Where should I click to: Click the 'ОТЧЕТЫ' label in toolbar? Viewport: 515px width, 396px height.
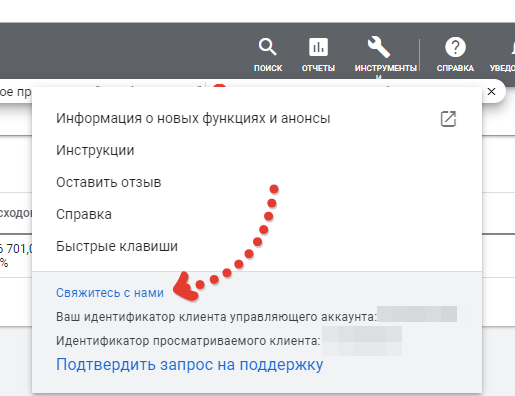coord(318,68)
